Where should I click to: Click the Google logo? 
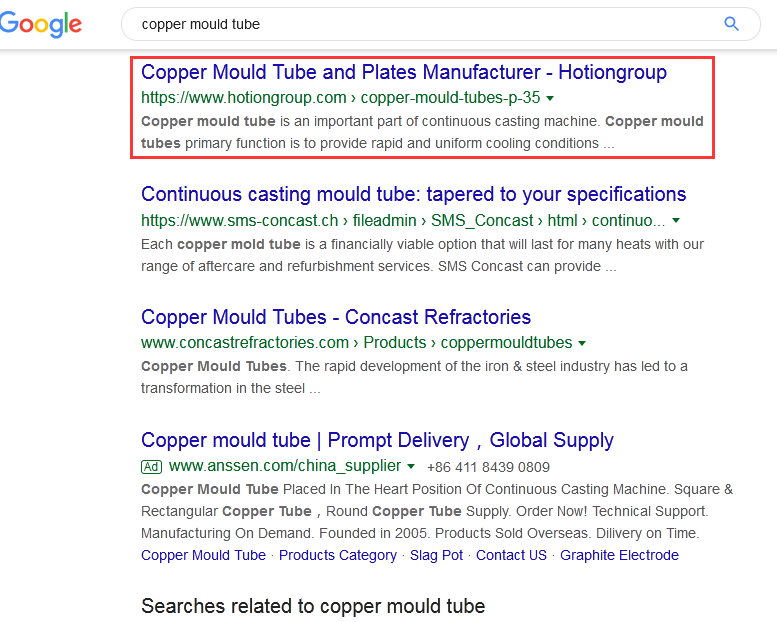coord(41,24)
